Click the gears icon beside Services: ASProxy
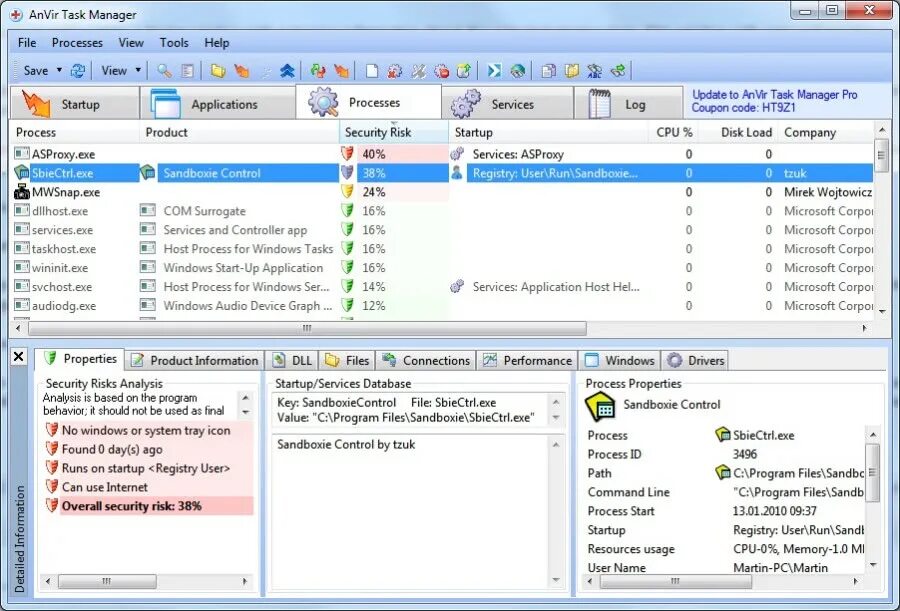 [457, 154]
